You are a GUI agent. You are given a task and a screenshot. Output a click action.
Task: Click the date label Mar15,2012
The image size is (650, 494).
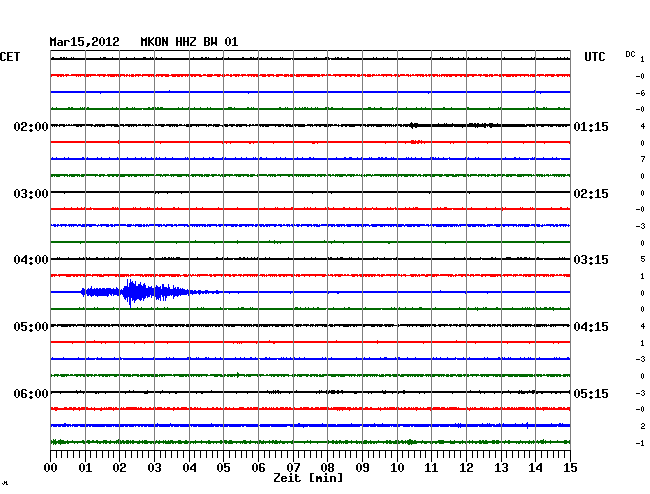[84, 42]
